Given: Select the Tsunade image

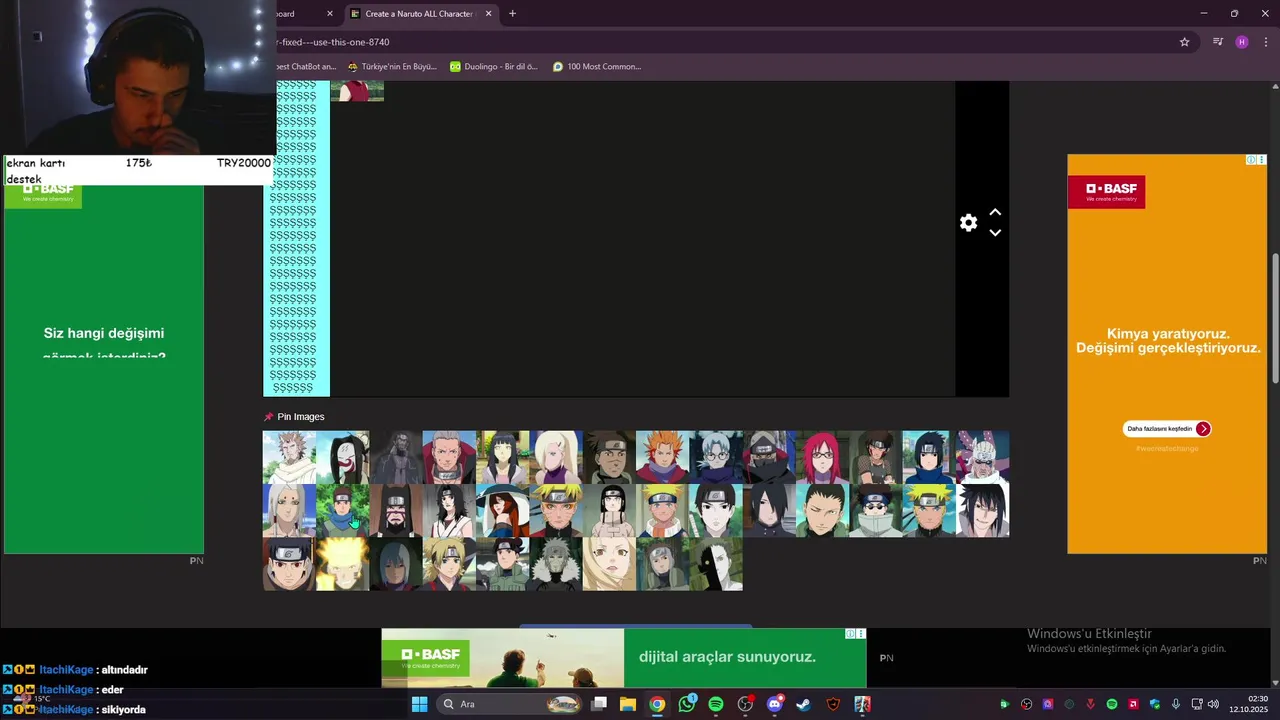Looking at the screenshot, I should click(609, 564).
